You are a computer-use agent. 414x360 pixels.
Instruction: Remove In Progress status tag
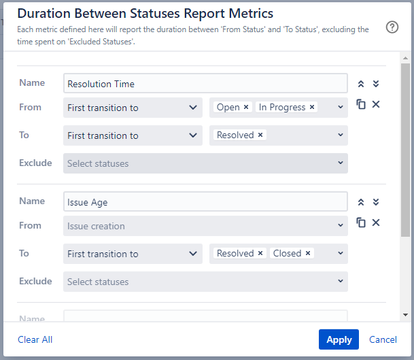click(312, 107)
